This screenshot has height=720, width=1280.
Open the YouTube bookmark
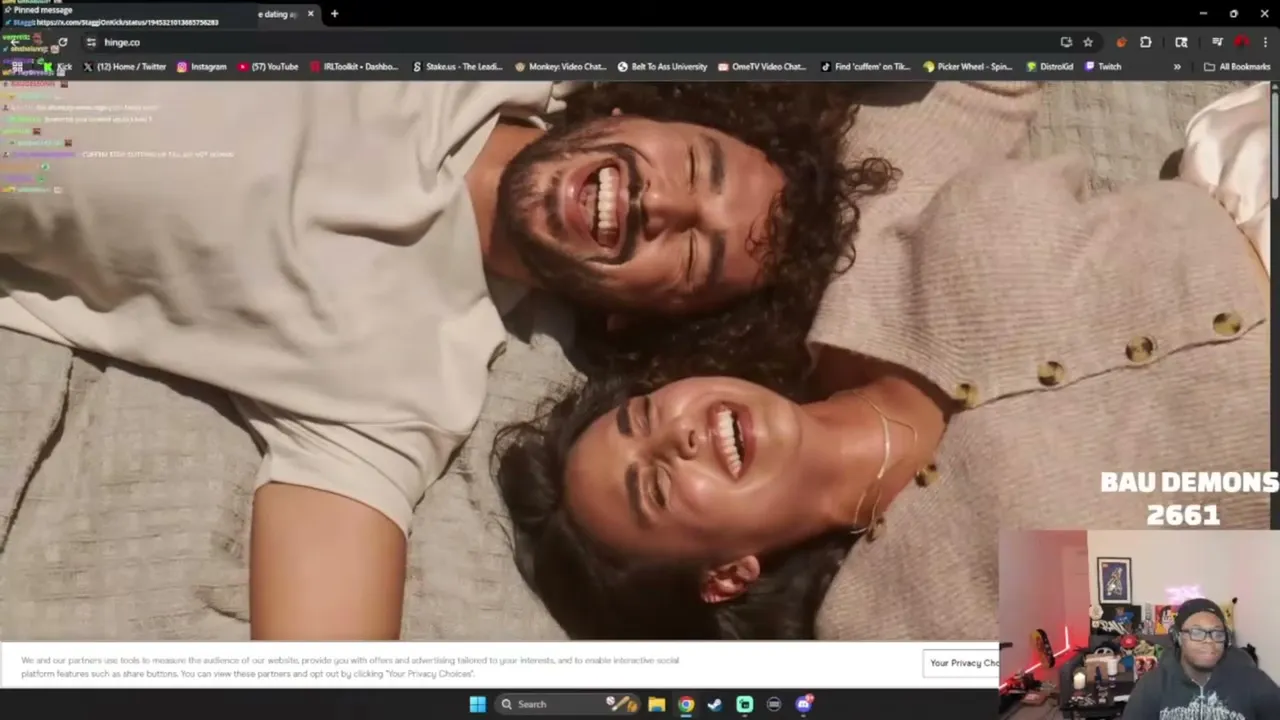(268, 67)
